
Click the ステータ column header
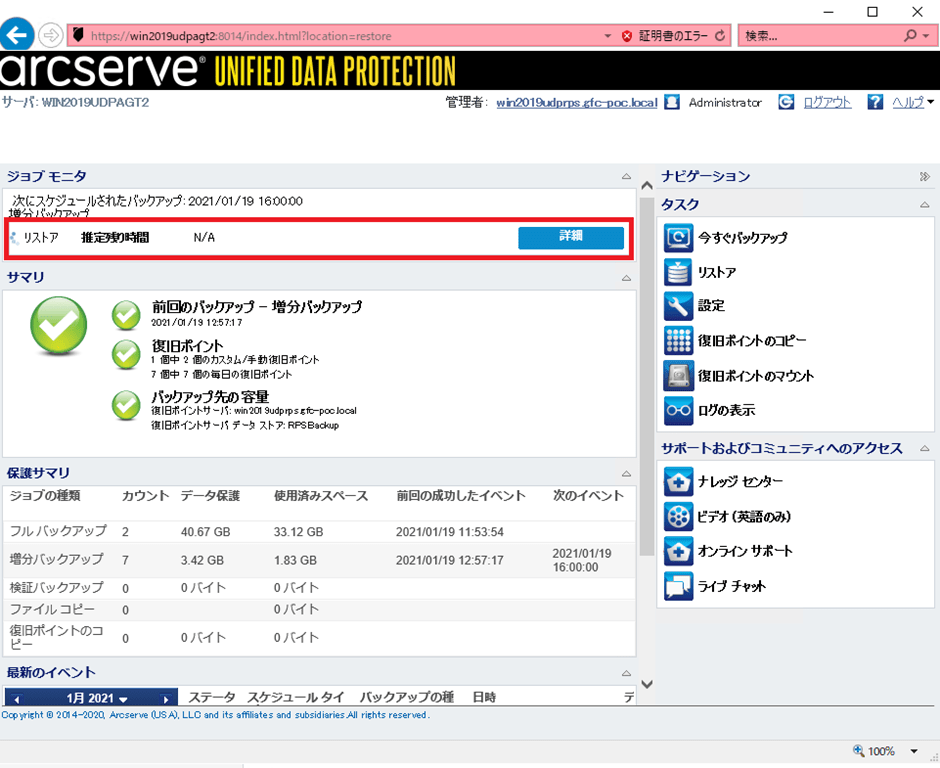(x=212, y=697)
